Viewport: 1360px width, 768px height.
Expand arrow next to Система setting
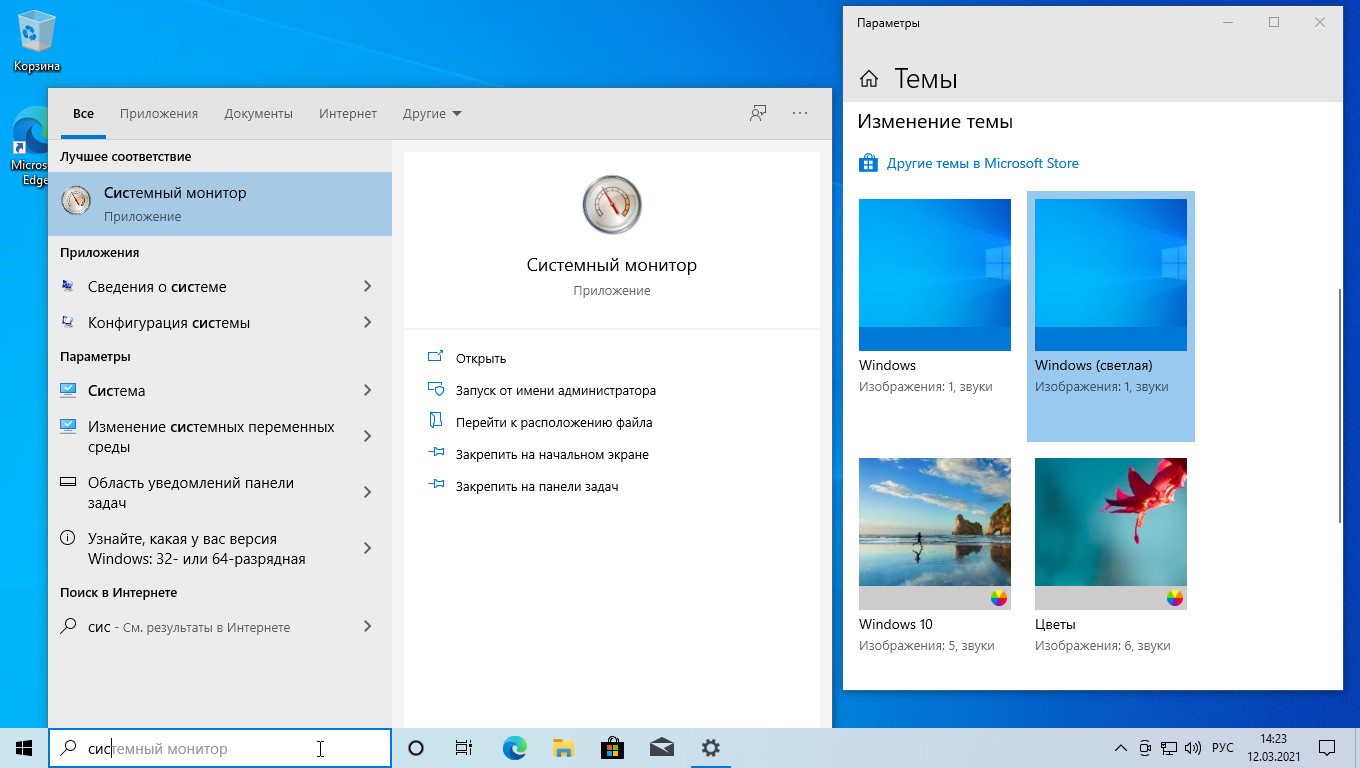click(367, 391)
